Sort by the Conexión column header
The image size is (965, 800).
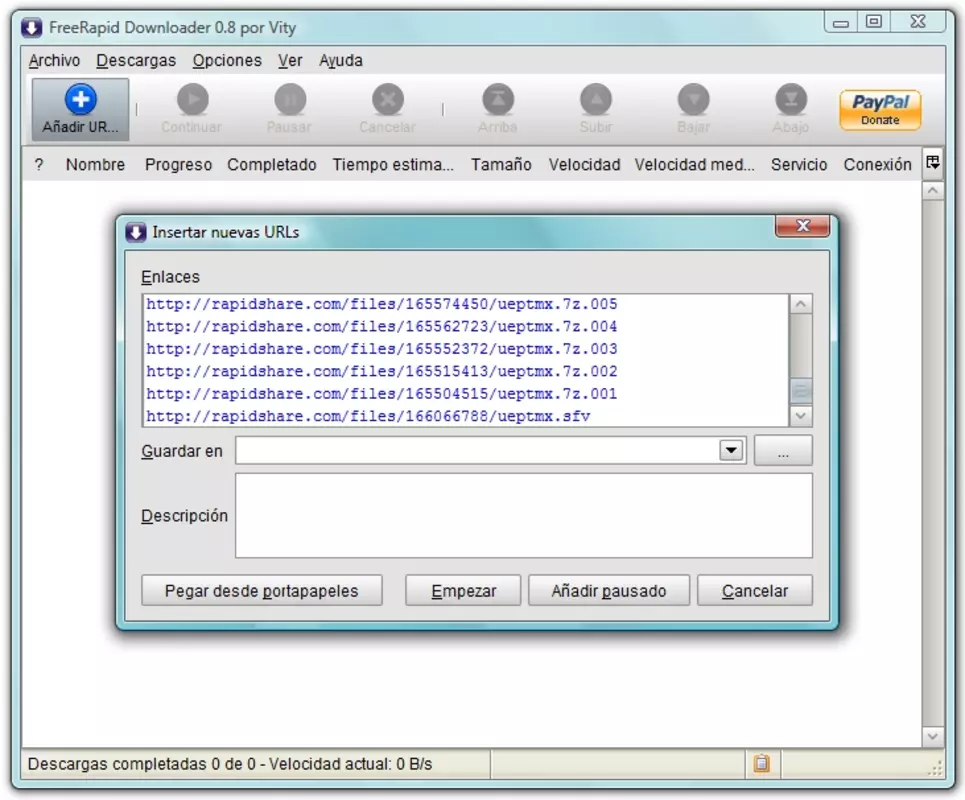point(878,164)
